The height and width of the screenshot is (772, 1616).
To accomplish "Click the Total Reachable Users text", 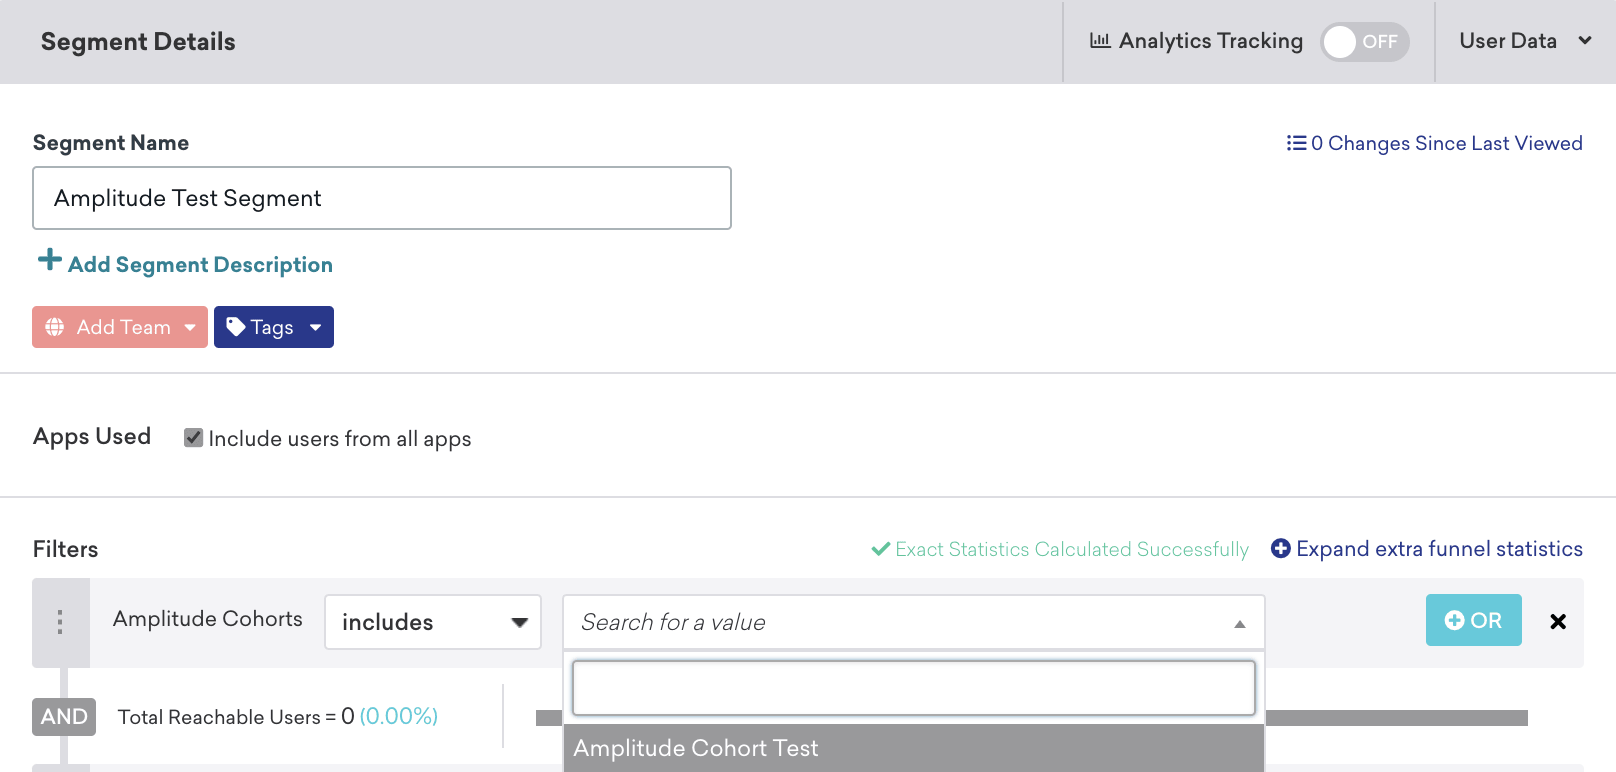I will [x=219, y=717].
